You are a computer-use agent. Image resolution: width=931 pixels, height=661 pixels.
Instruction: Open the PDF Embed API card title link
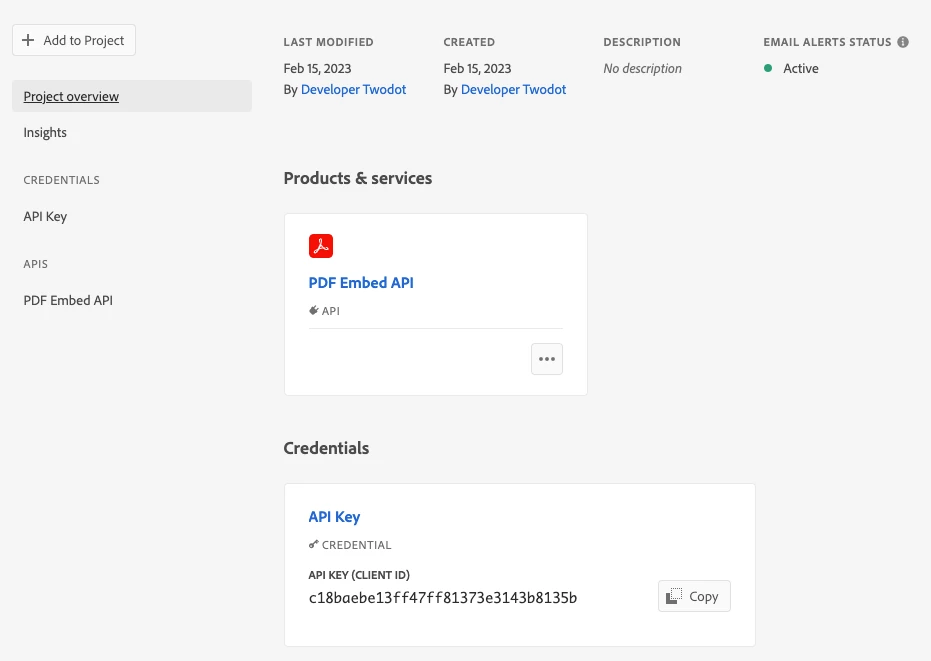pyautogui.click(x=361, y=283)
